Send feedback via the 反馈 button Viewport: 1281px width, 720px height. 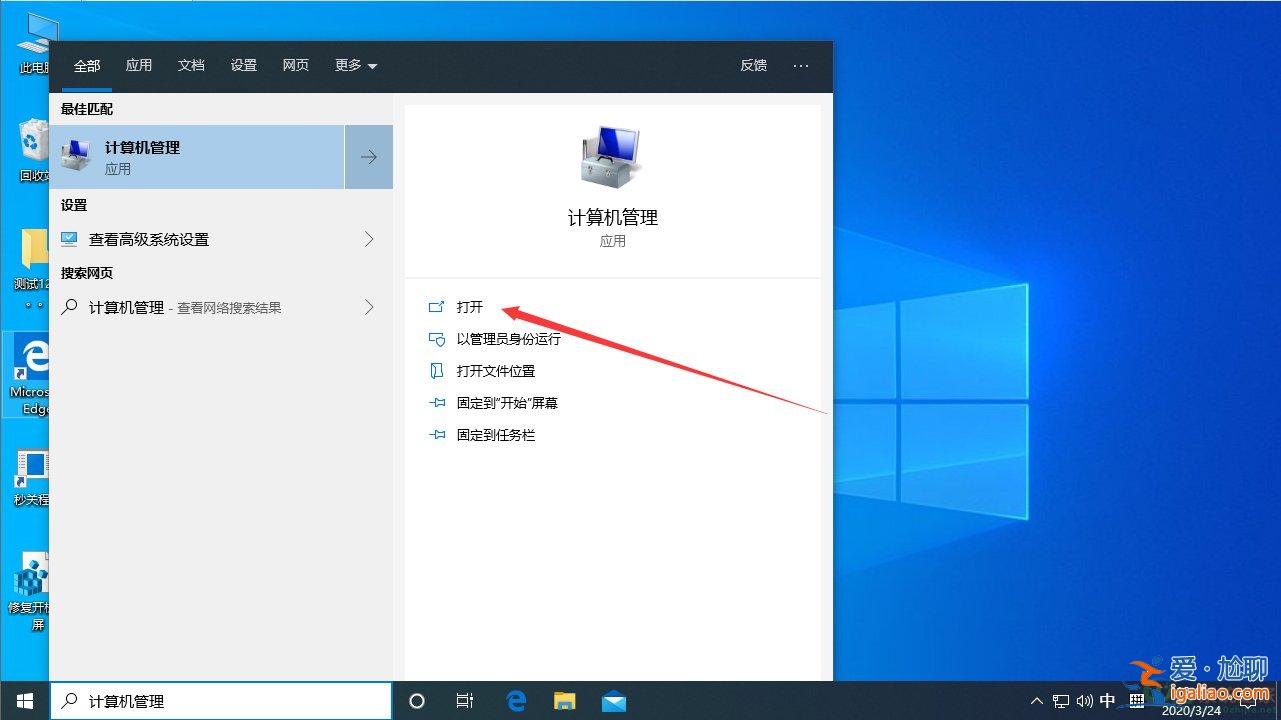pyautogui.click(x=753, y=65)
